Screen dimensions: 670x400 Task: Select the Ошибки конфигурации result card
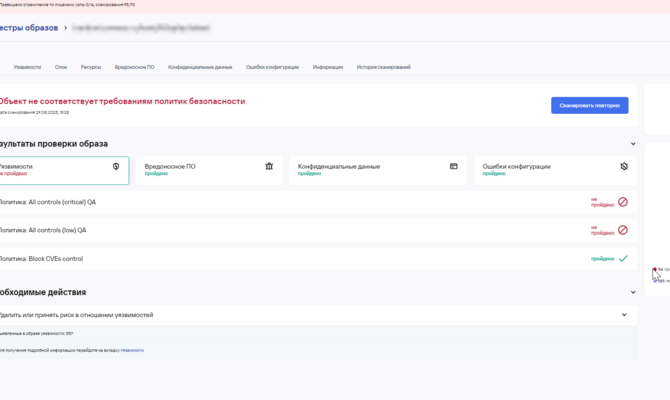[555, 171]
